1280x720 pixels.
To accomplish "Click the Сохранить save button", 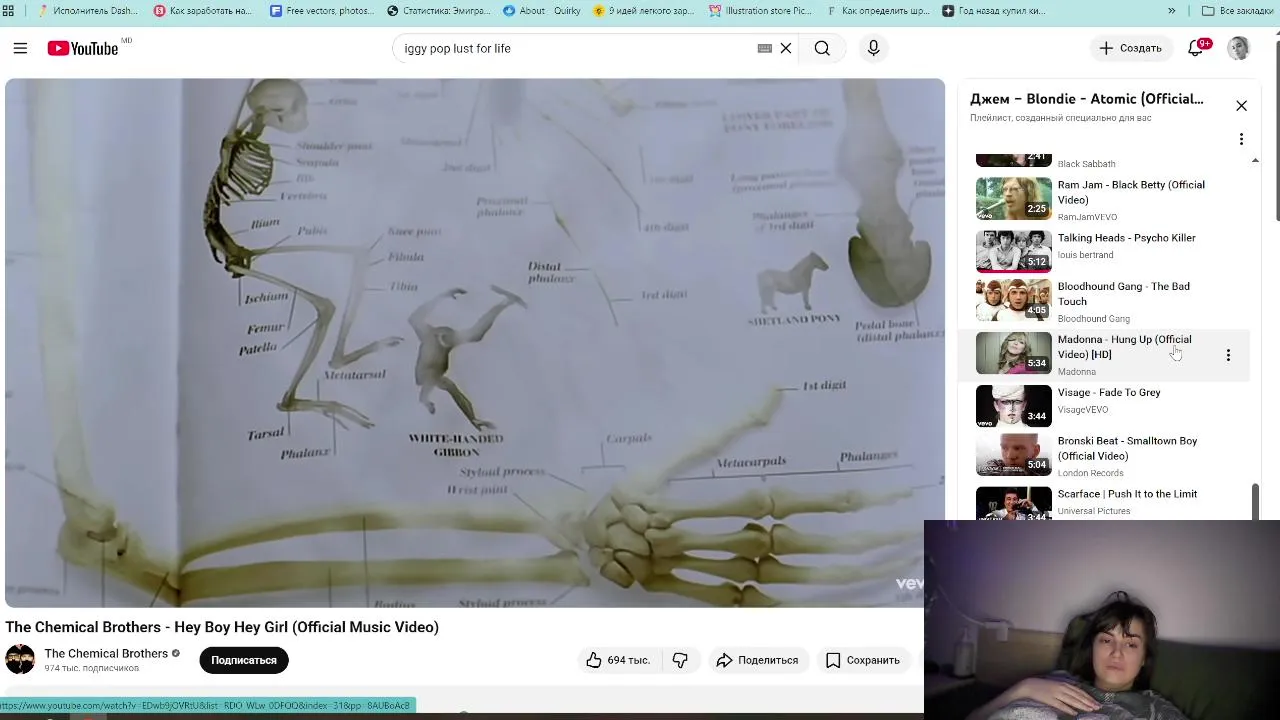I will click(862, 660).
